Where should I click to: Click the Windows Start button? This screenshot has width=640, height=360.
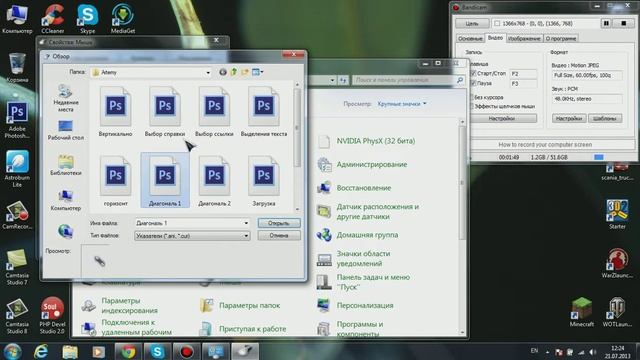click(12, 351)
